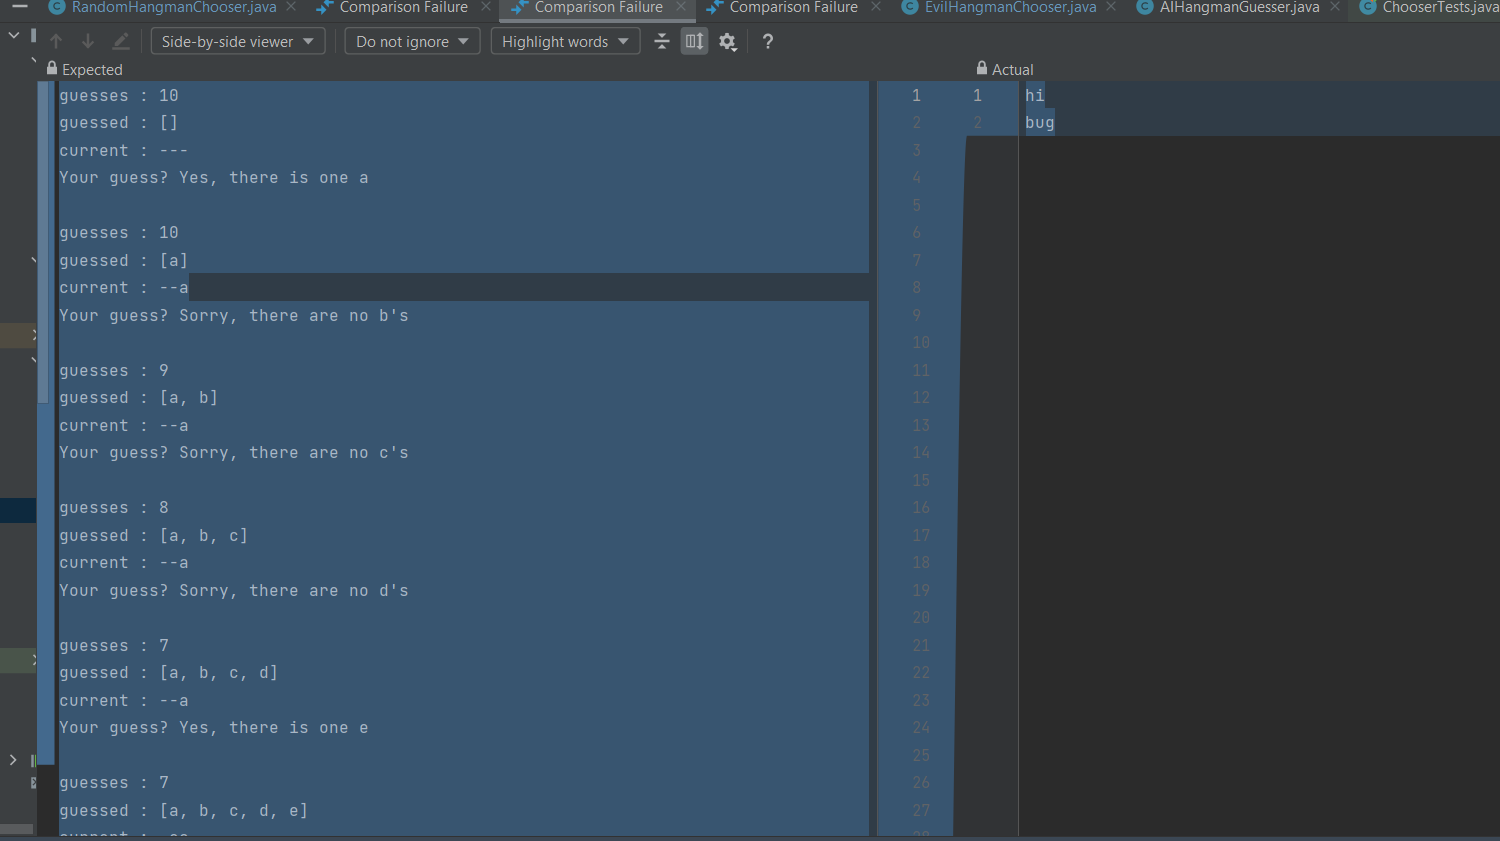Image resolution: width=1500 pixels, height=841 pixels.
Task: Switch to RandomHangmanChooser.java tab
Action: point(173,8)
